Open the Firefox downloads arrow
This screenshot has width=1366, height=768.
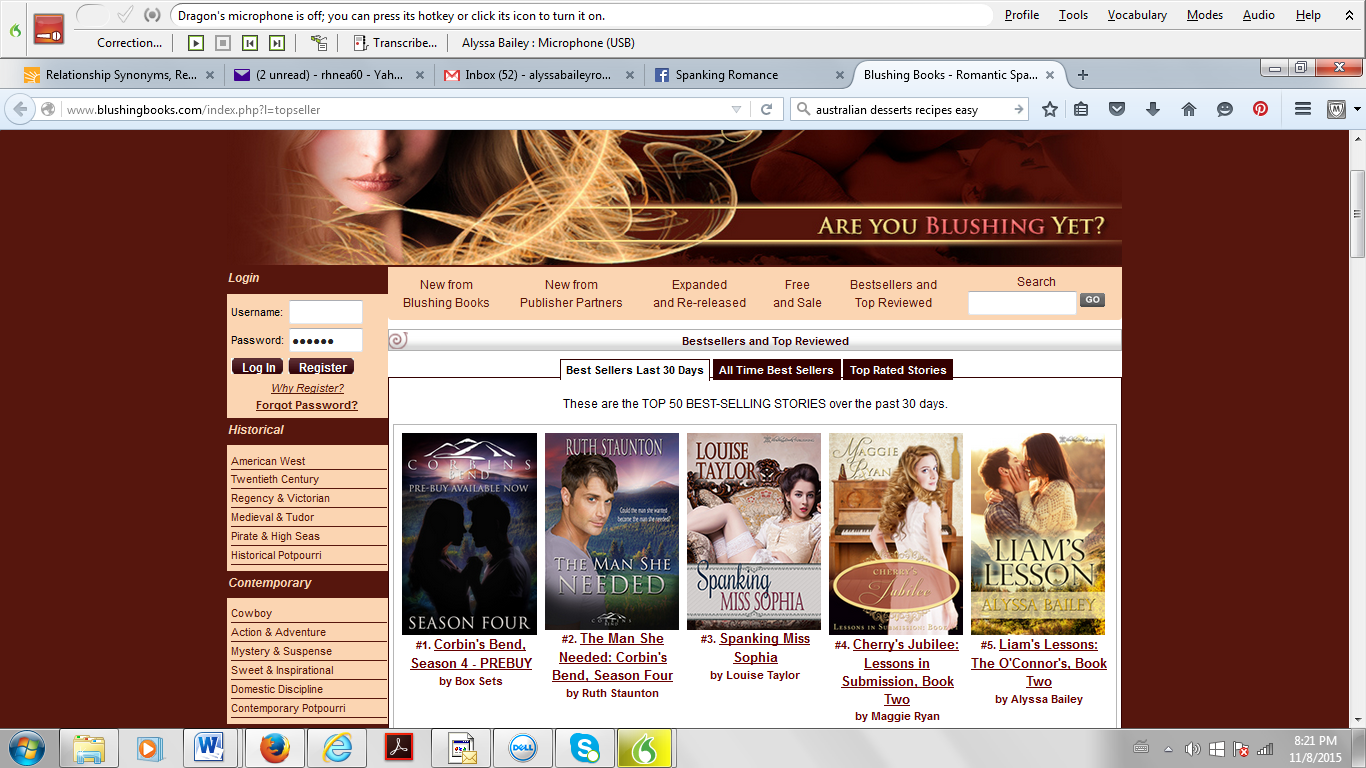click(x=1153, y=110)
